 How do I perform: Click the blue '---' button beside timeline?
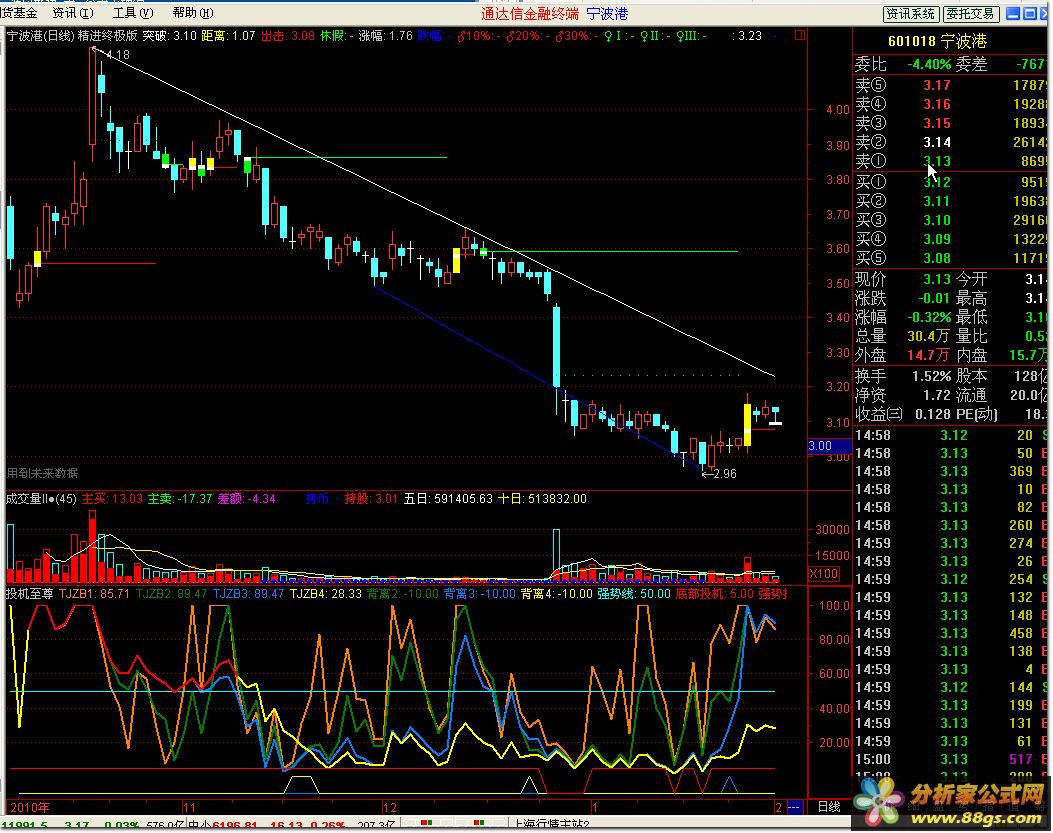794,807
